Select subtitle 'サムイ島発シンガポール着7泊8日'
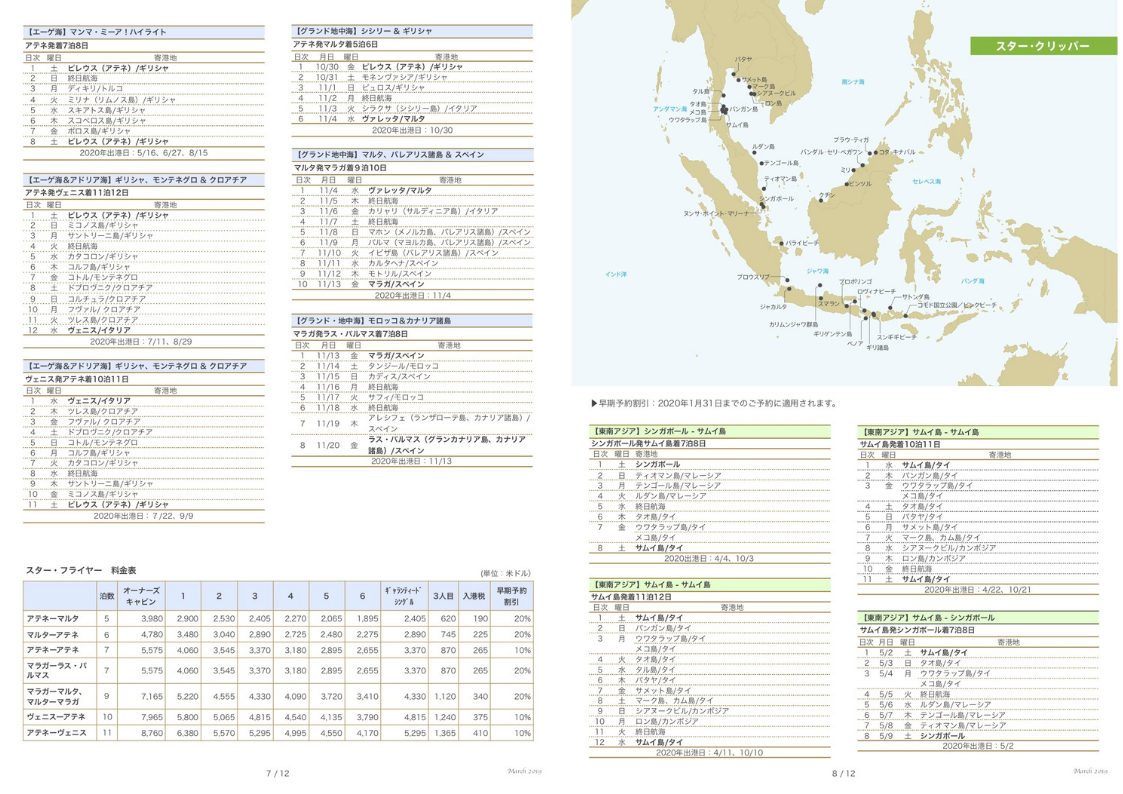 tap(917, 630)
